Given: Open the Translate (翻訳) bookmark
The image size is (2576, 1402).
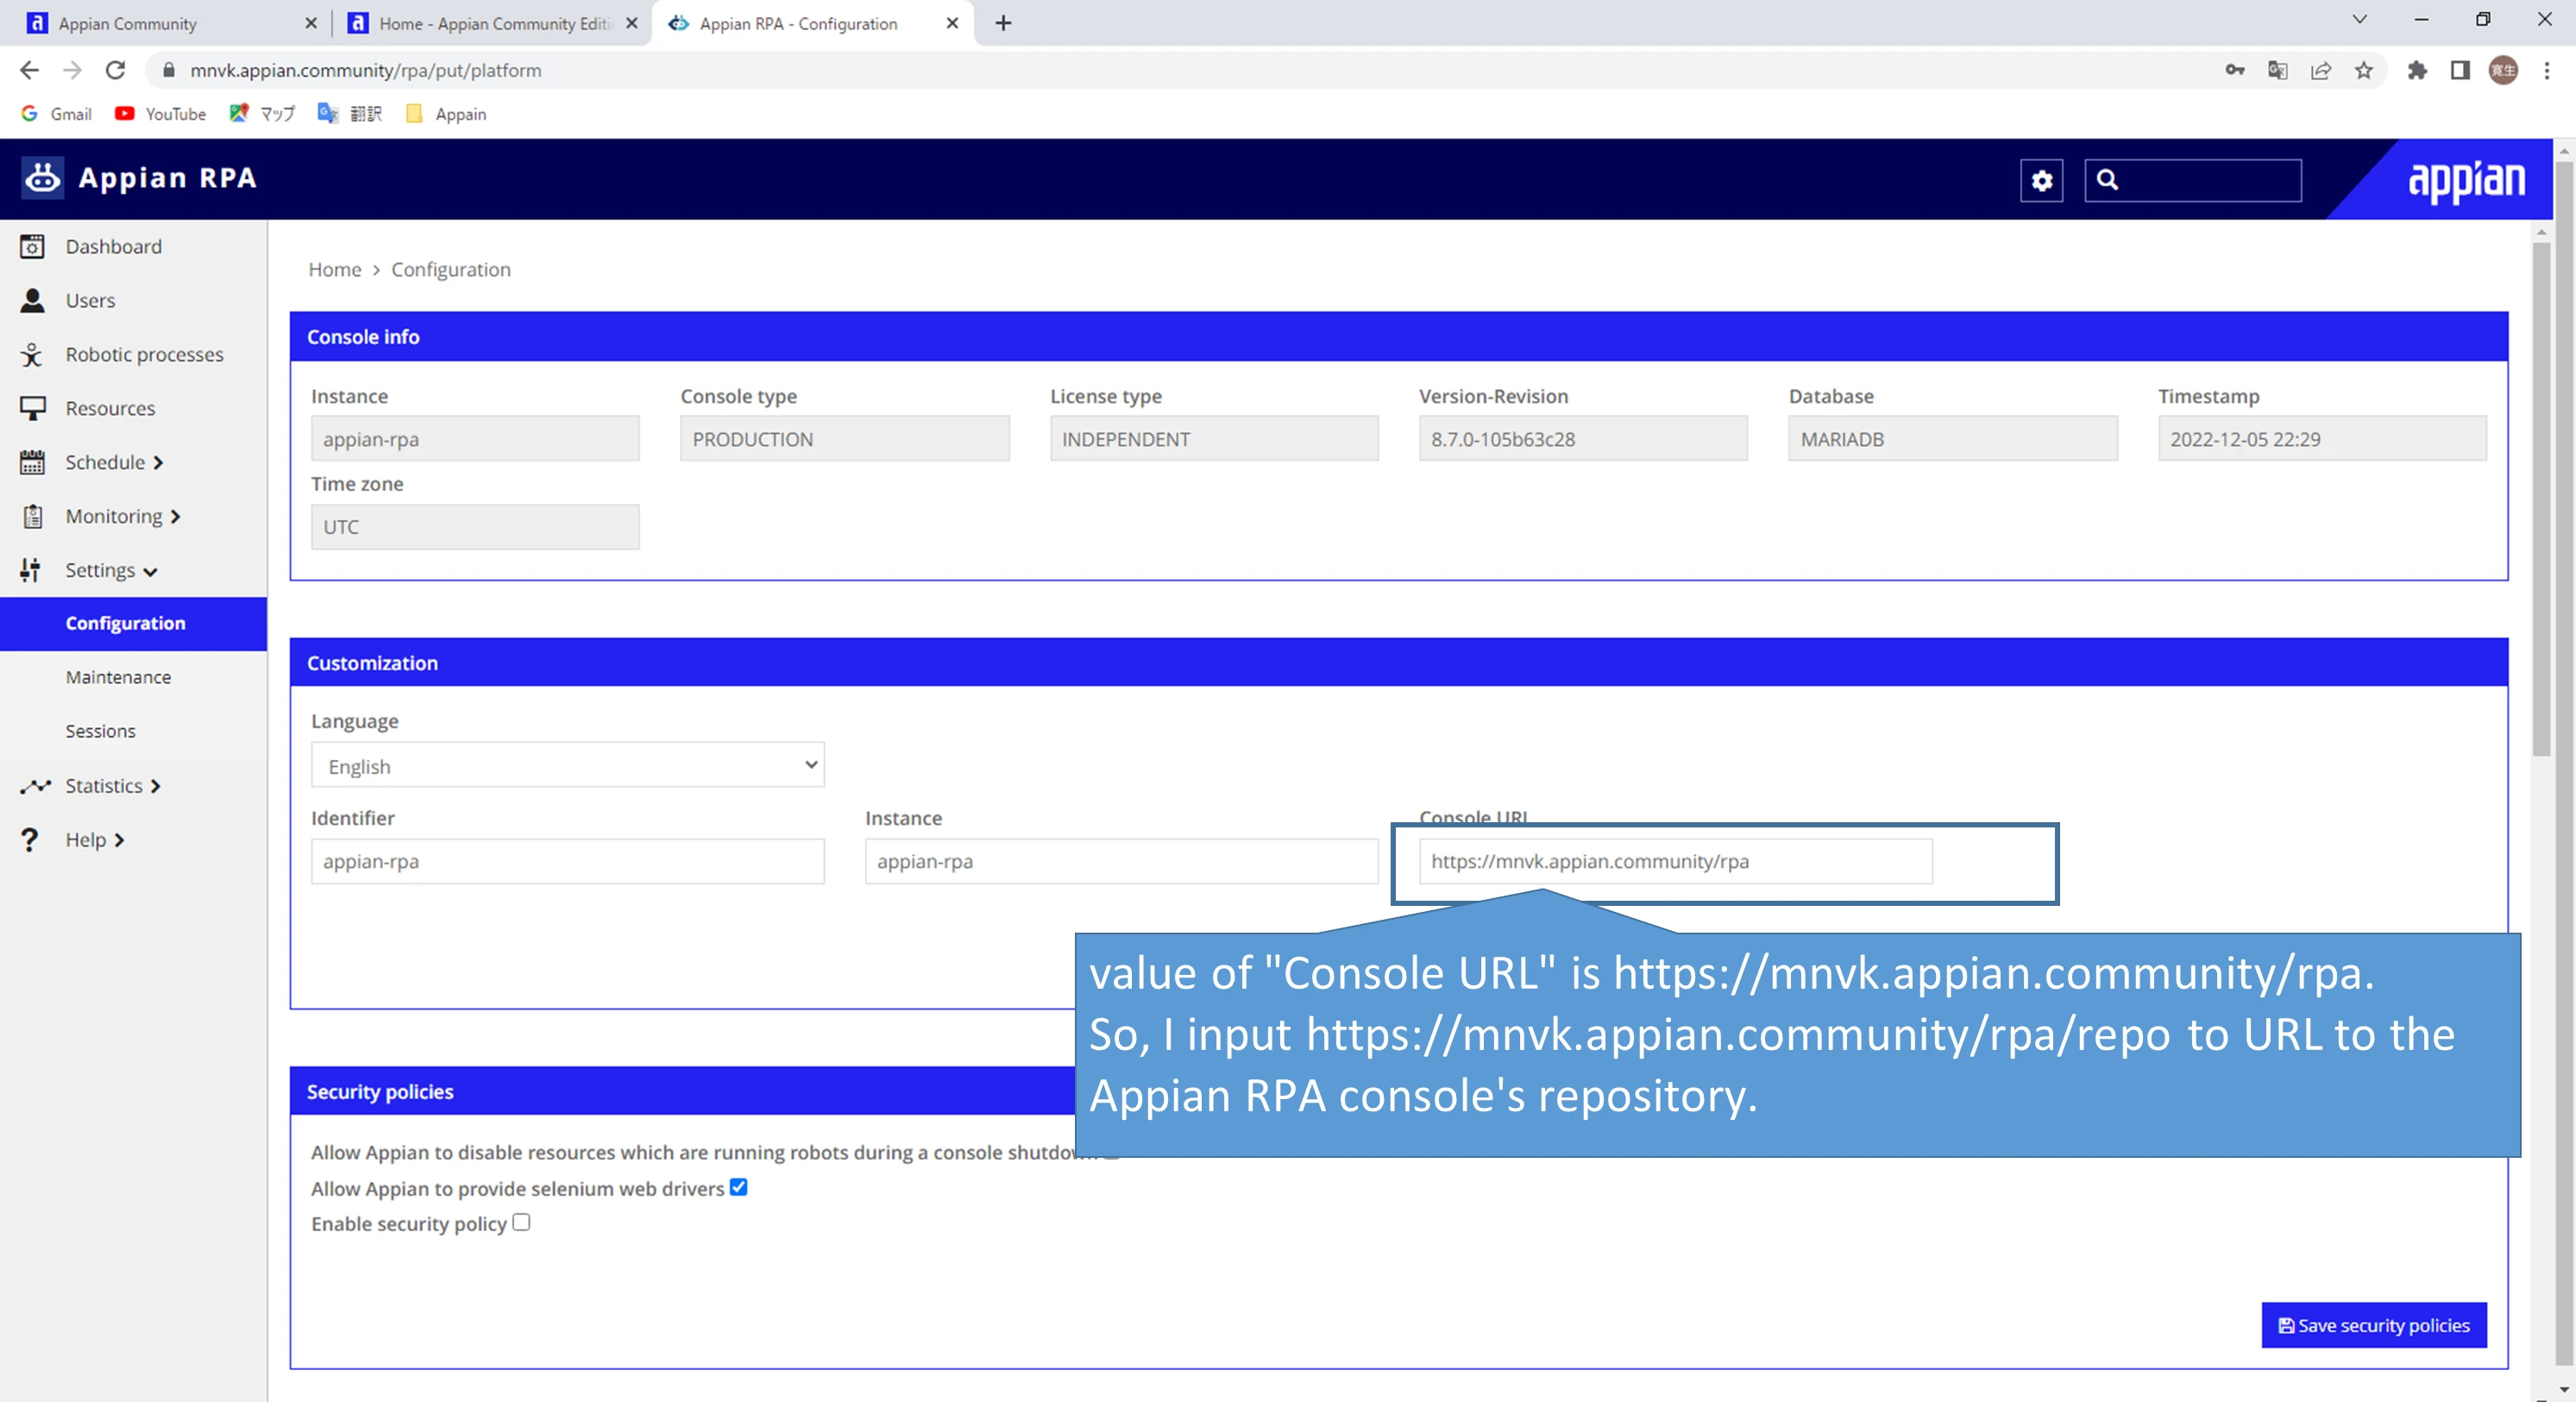Looking at the screenshot, I should tap(350, 114).
